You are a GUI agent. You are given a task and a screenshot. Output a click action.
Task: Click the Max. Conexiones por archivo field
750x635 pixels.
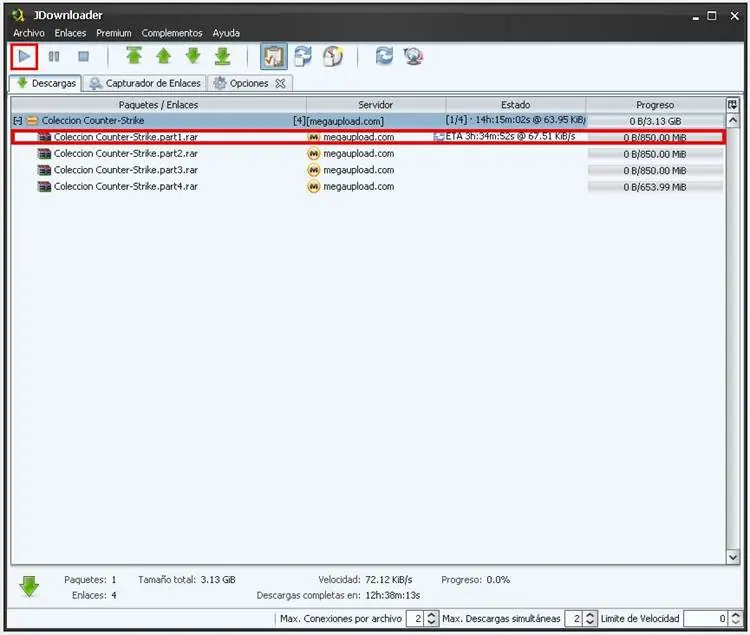tap(415, 619)
